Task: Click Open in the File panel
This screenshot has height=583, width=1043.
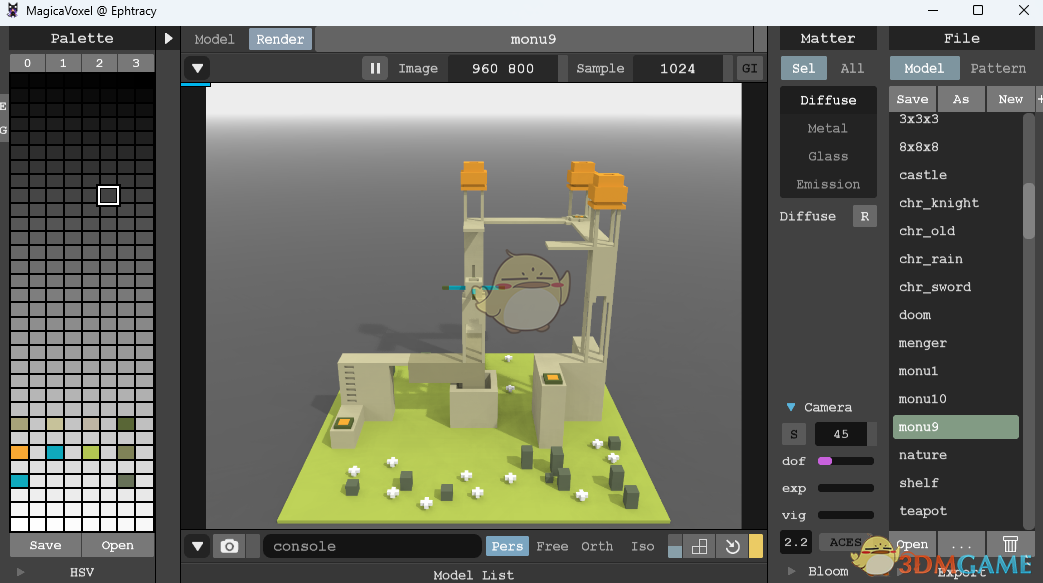Action: (911, 544)
